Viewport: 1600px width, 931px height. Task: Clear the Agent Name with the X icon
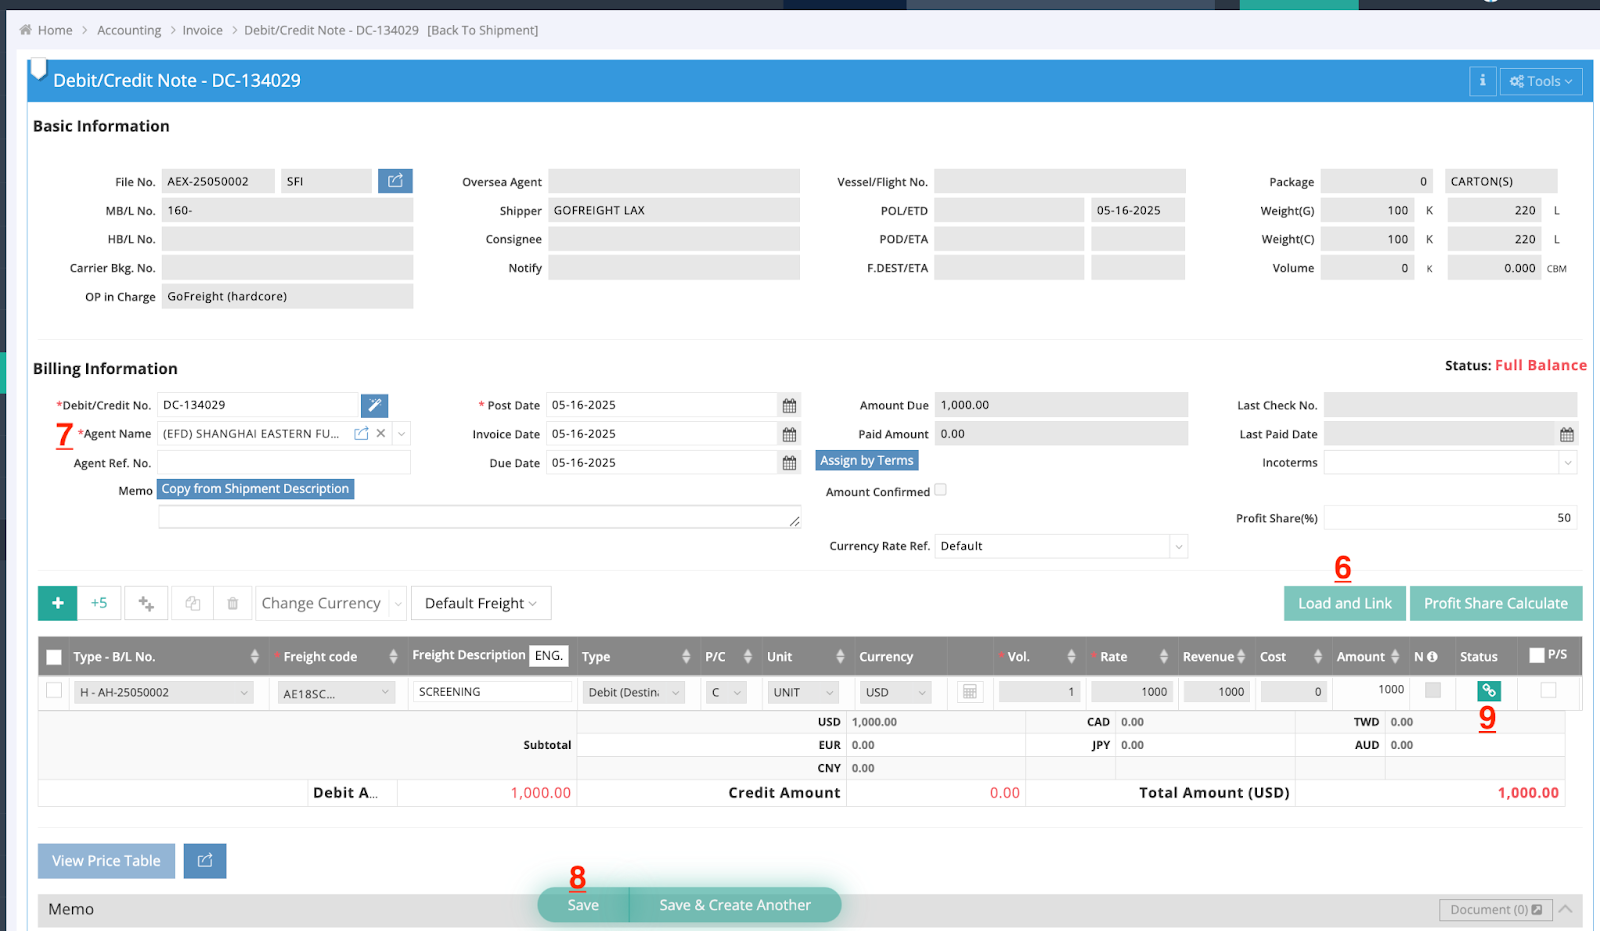click(381, 434)
